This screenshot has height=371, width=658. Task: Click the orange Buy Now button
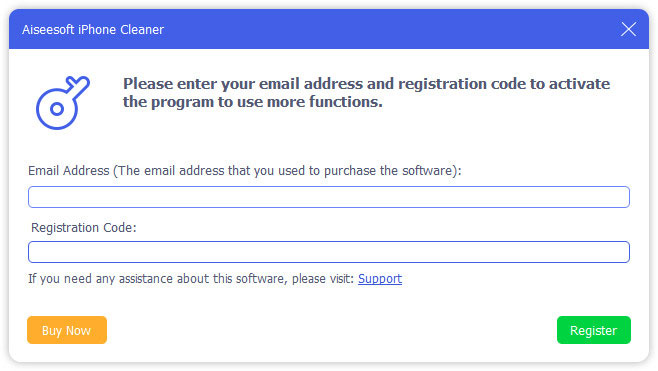point(67,330)
